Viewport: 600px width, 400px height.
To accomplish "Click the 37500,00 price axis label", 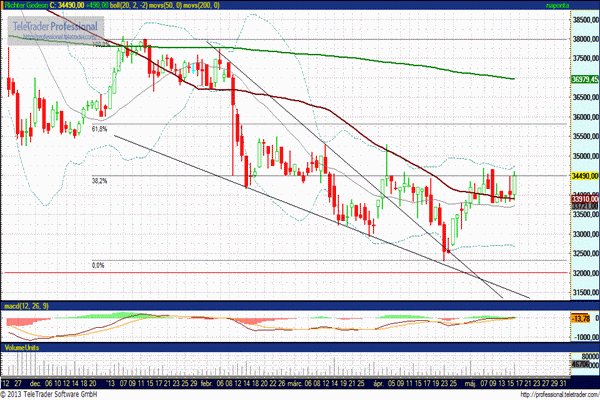I will (x=586, y=58).
